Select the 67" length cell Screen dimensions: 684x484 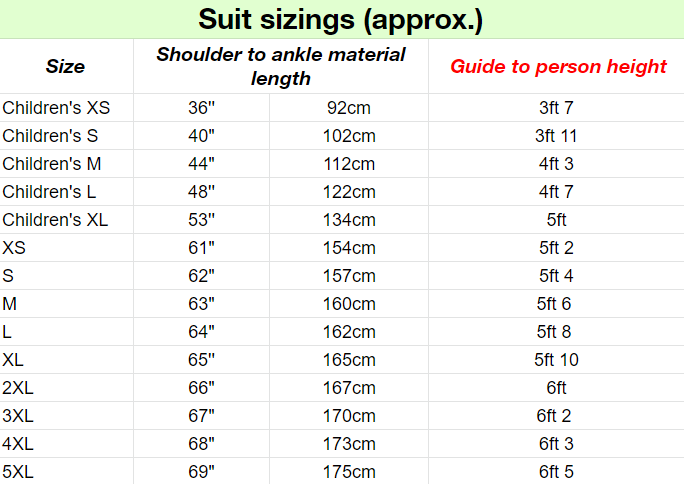click(202, 416)
